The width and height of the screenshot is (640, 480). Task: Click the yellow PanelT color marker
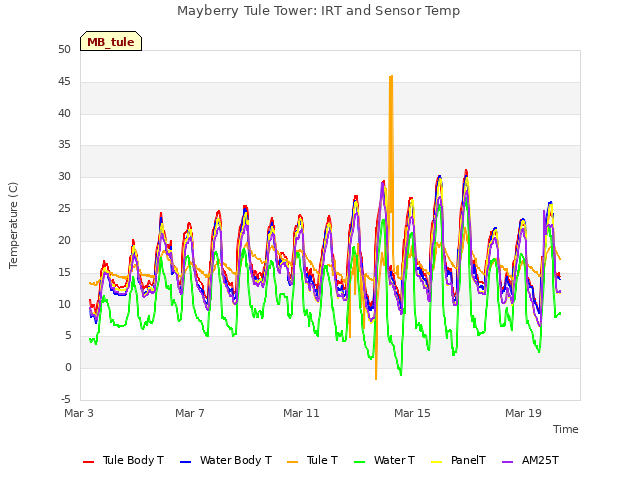point(437,462)
